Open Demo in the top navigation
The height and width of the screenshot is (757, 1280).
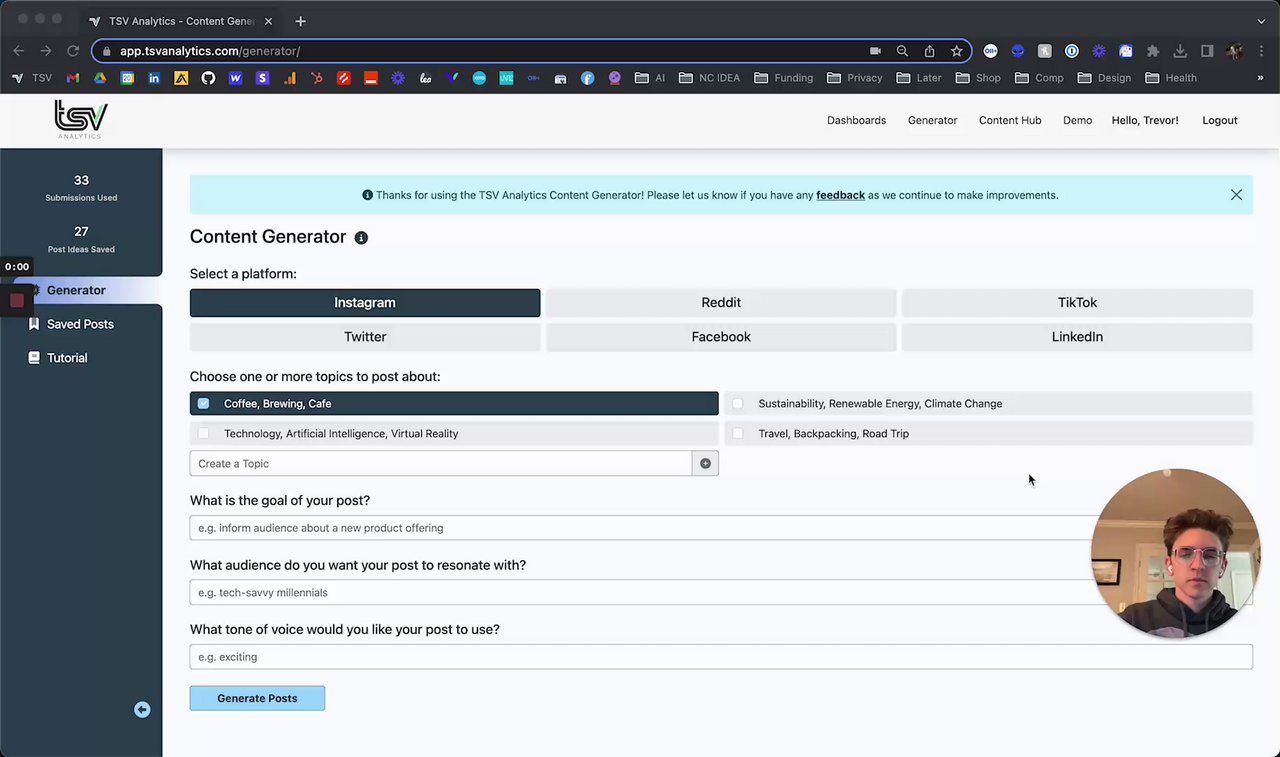1077,120
